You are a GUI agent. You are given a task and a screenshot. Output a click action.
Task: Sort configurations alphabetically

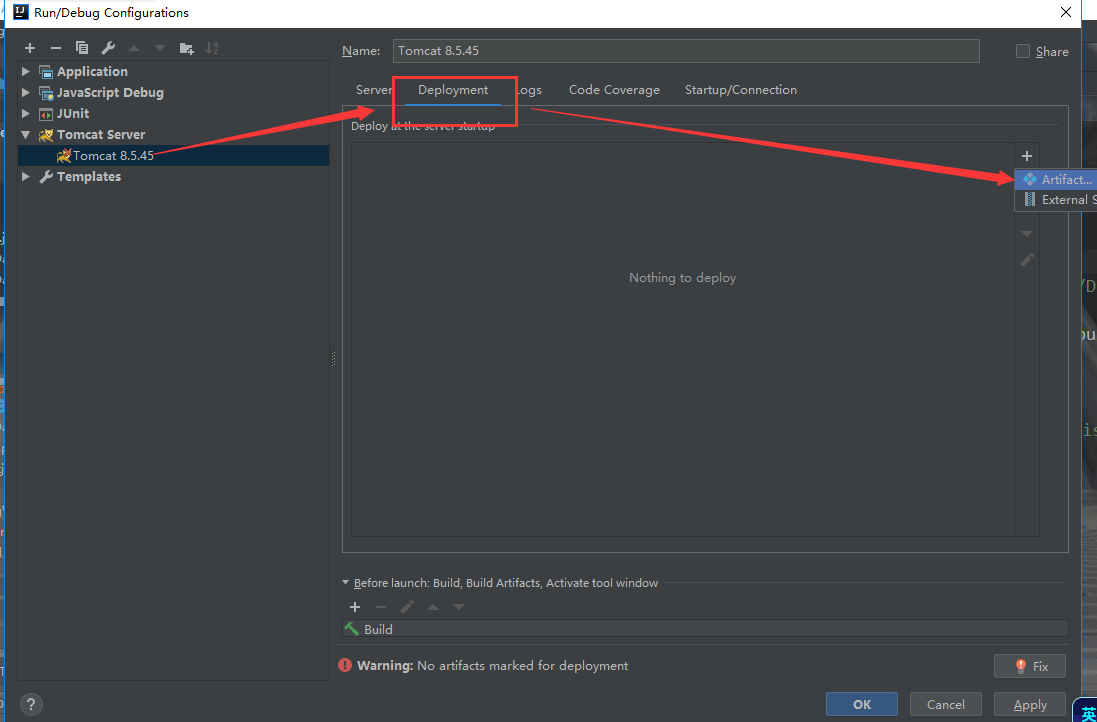212,48
